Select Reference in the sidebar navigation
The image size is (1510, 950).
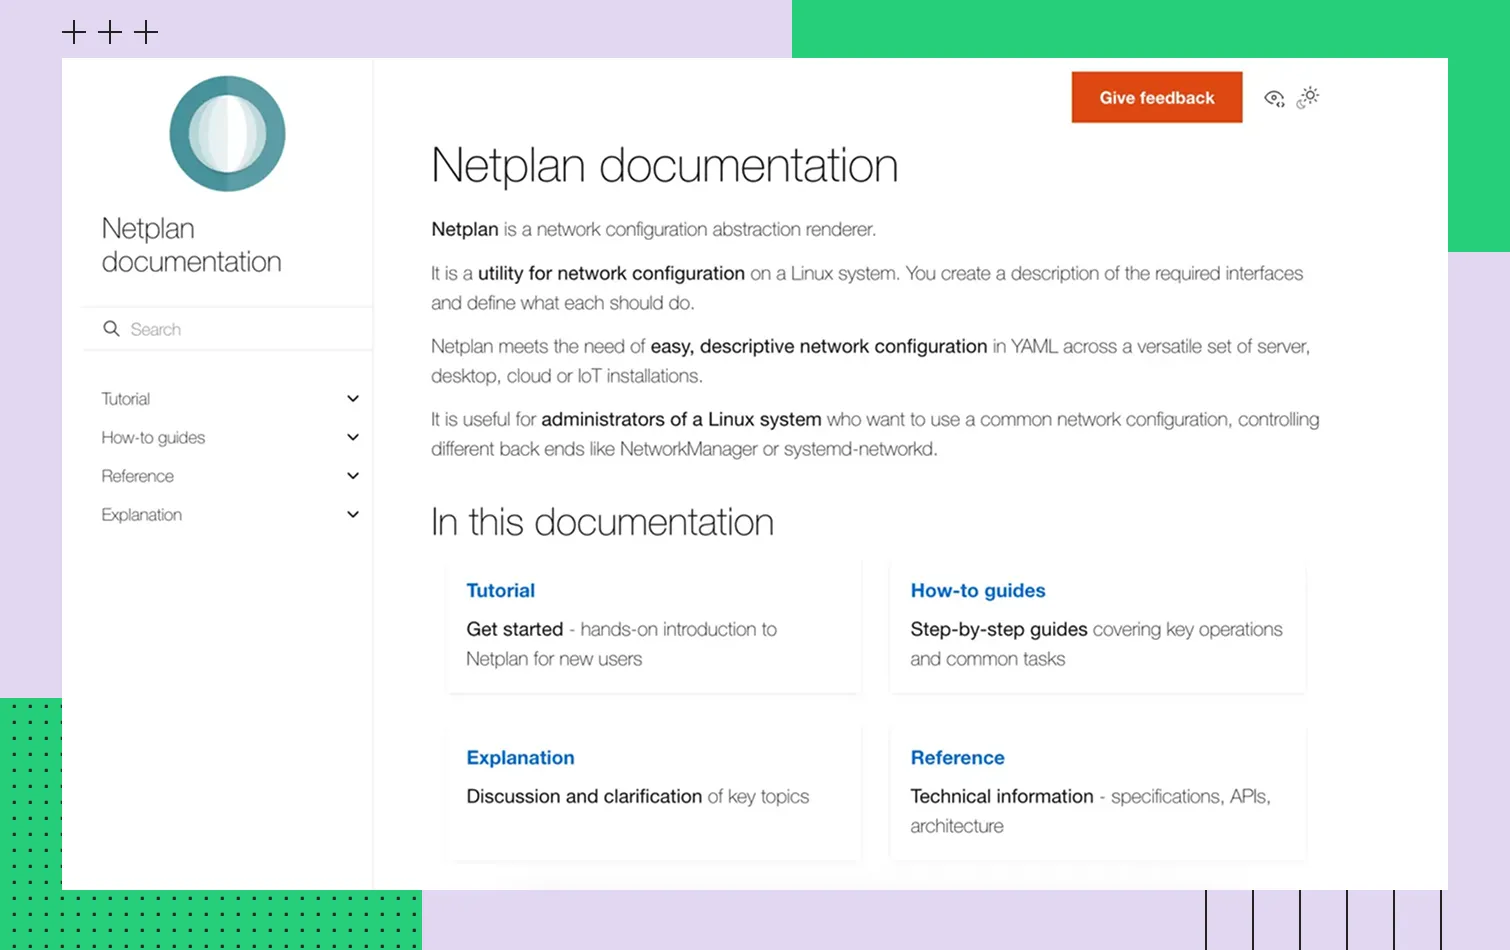coord(137,475)
